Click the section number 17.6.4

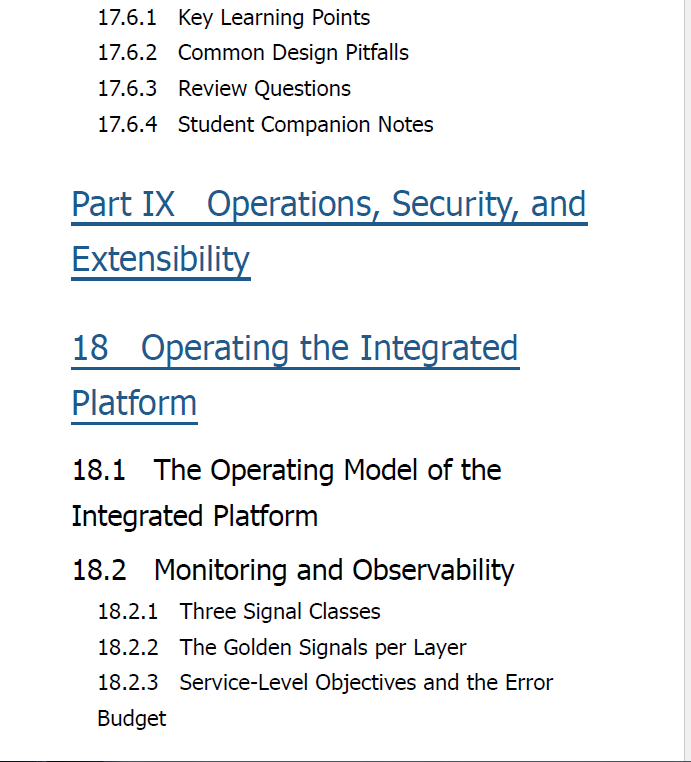127,124
